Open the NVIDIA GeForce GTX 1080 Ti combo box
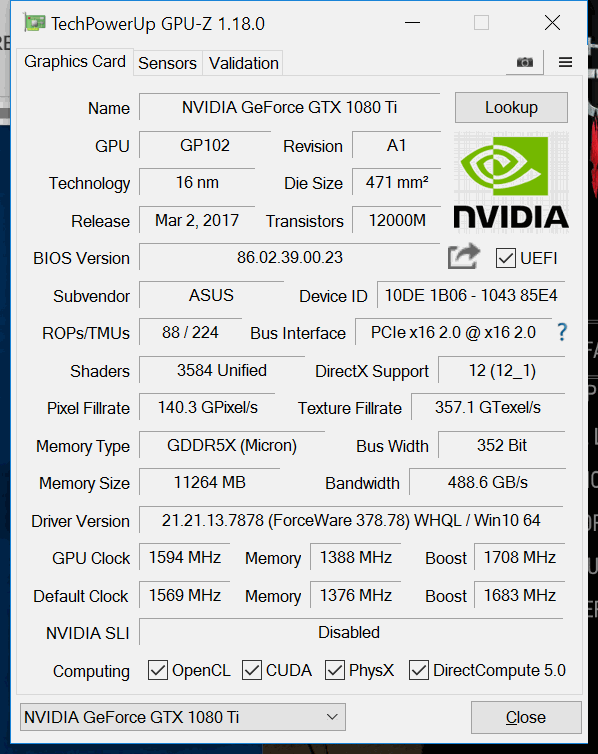This screenshot has width=598, height=754. tap(183, 717)
